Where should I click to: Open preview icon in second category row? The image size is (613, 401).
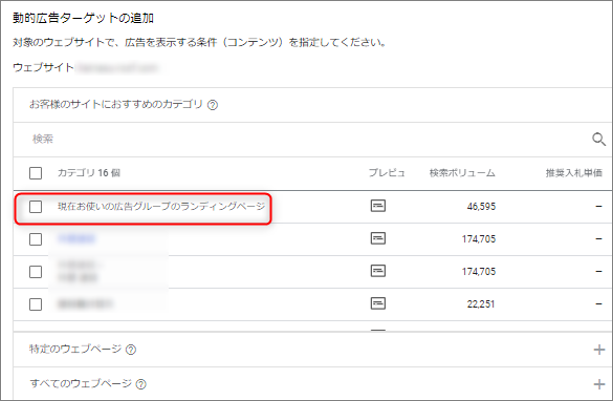pyautogui.click(x=378, y=238)
